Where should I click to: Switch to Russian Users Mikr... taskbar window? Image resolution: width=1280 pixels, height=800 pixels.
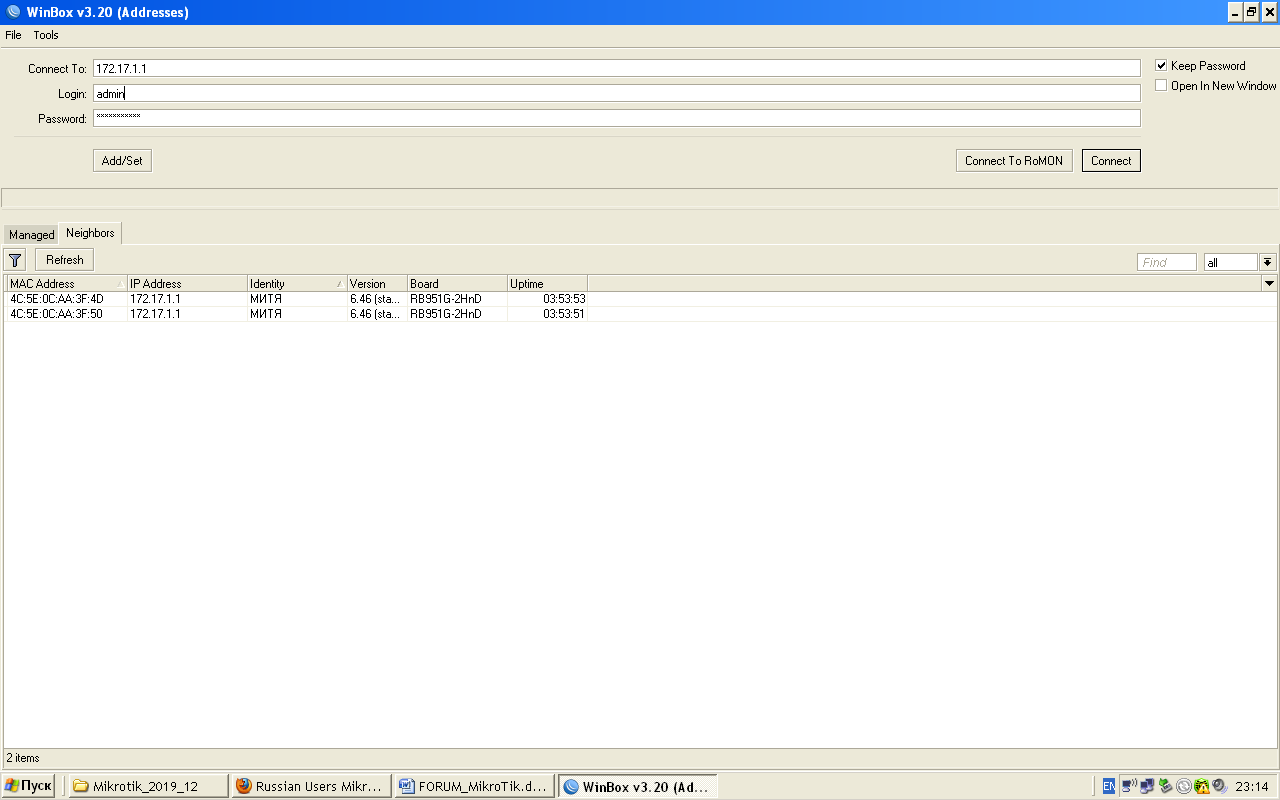tap(311, 786)
